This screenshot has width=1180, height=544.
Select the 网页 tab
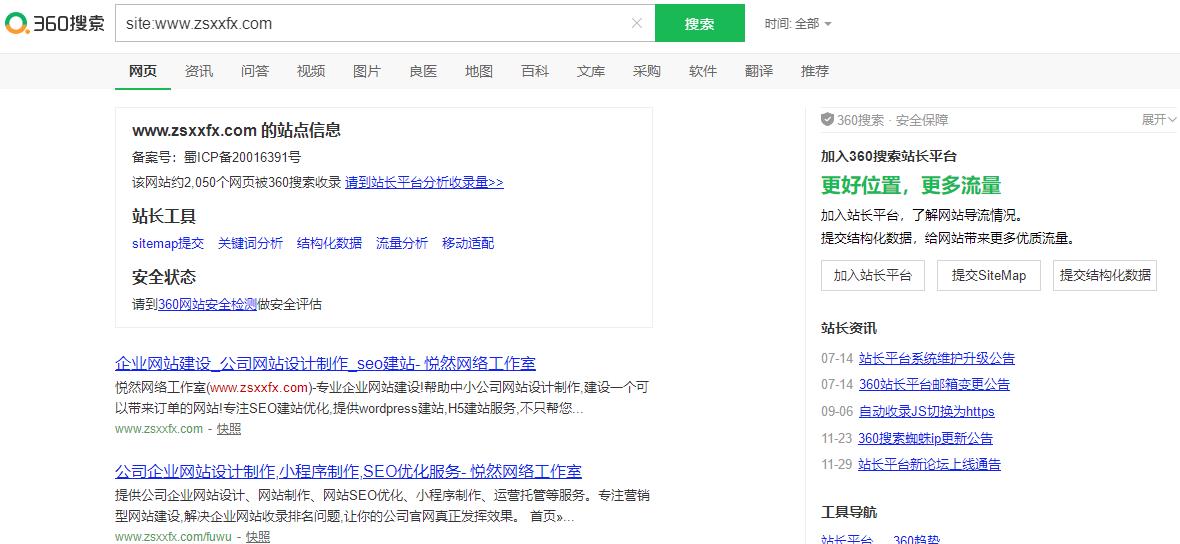pyautogui.click(x=143, y=71)
